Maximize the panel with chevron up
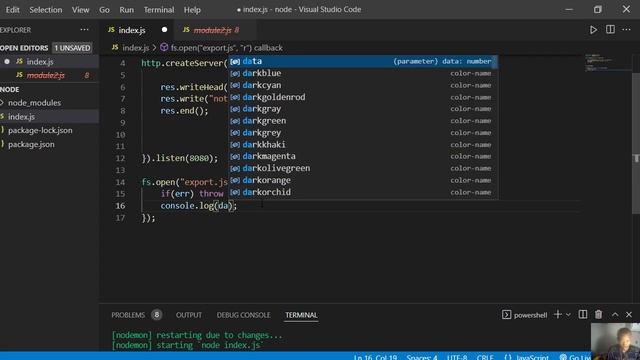The image size is (640, 360). click(615, 315)
